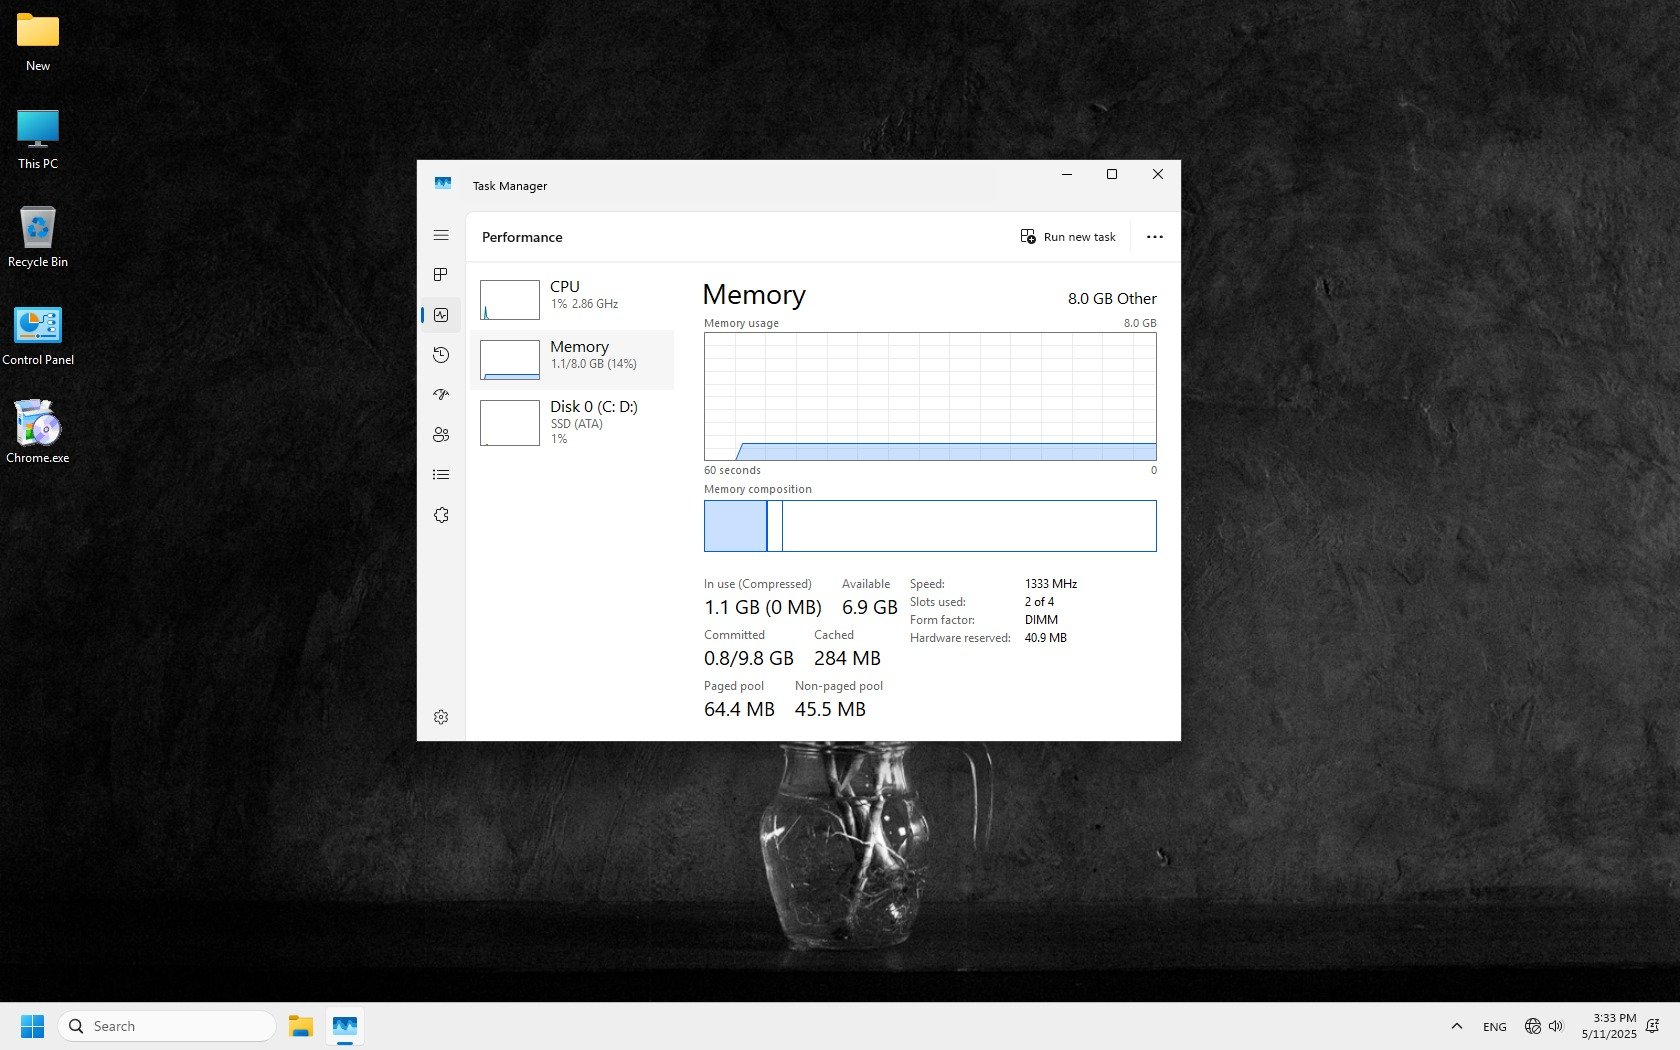Select the Performance sidebar icon
This screenshot has width=1680, height=1050.
[x=441, y=315]
